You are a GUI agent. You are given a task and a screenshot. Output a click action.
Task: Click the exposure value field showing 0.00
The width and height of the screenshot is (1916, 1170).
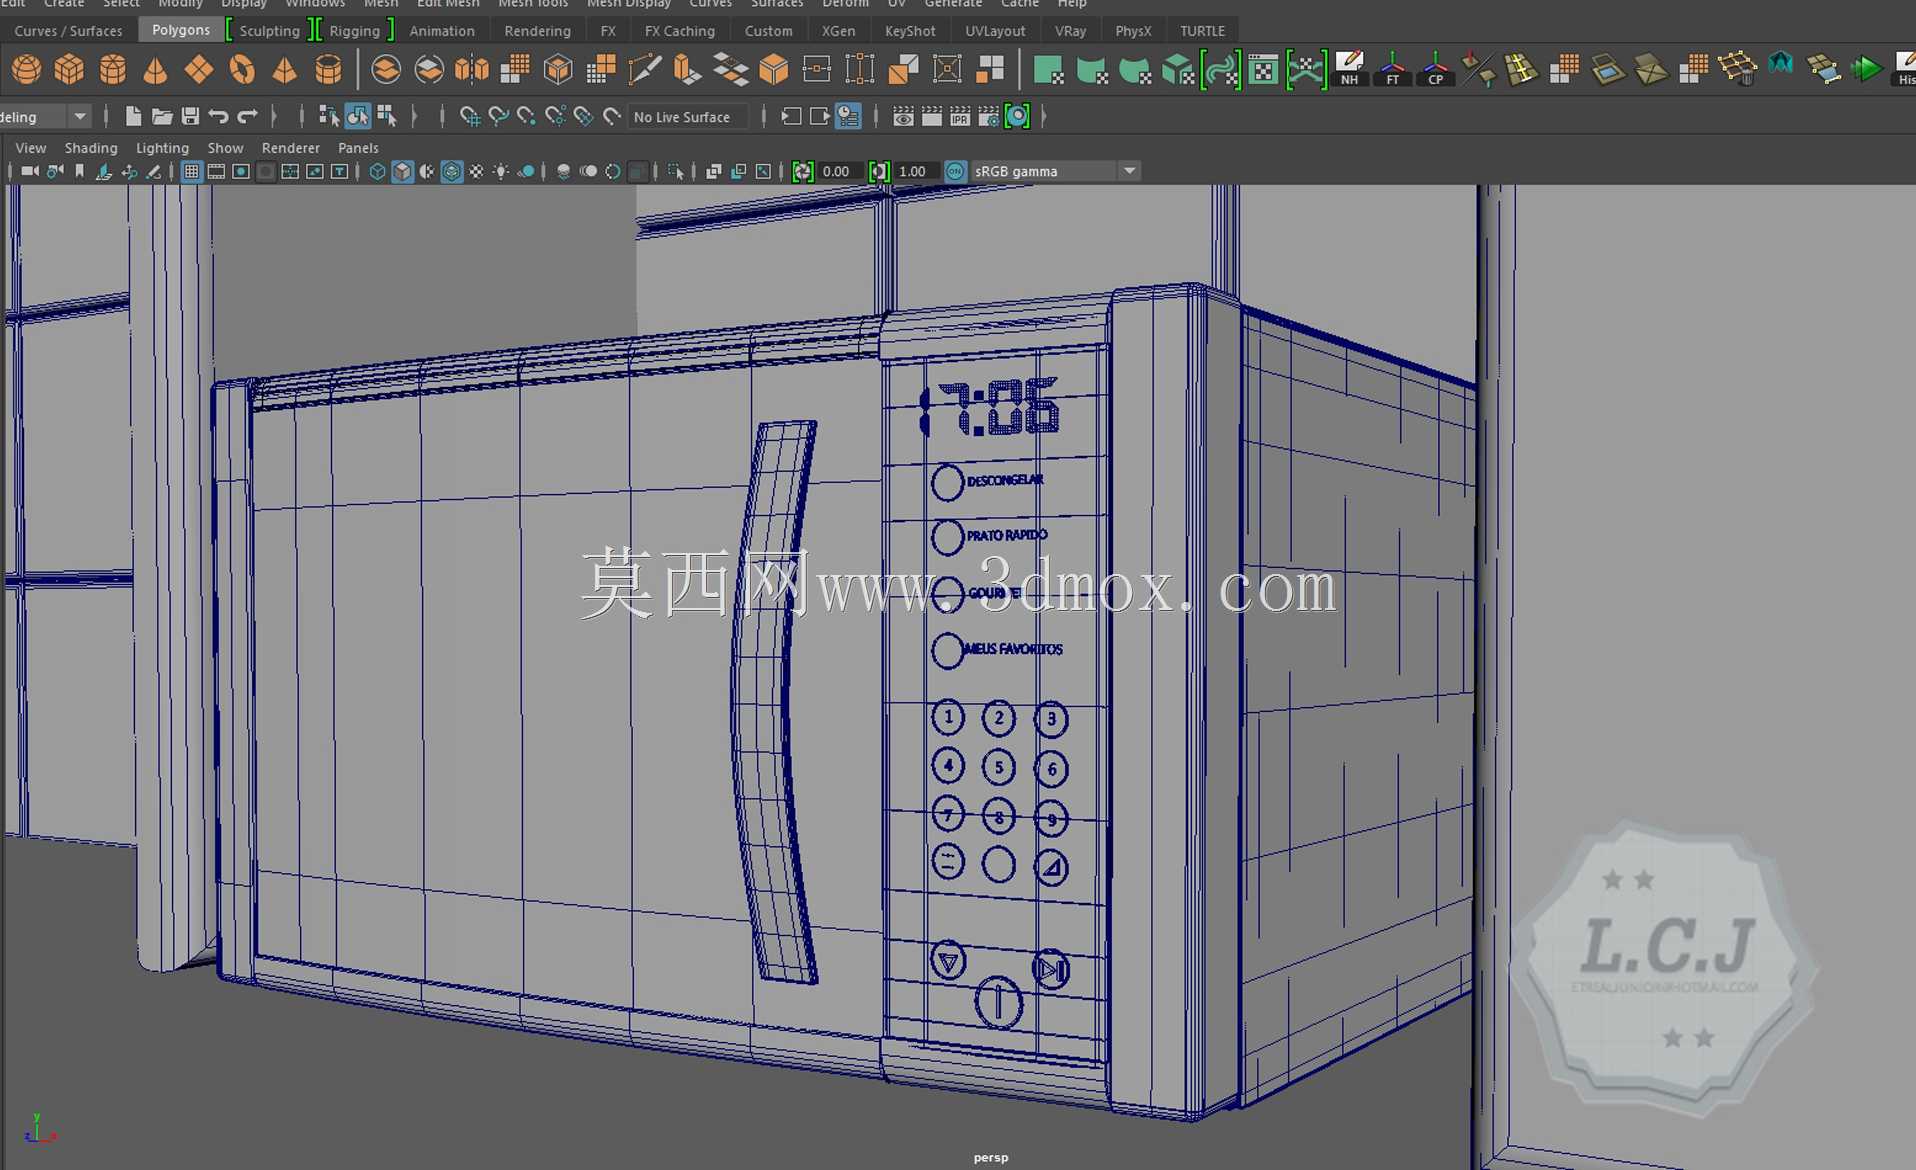pyautogui.click(x=839, y=172)
